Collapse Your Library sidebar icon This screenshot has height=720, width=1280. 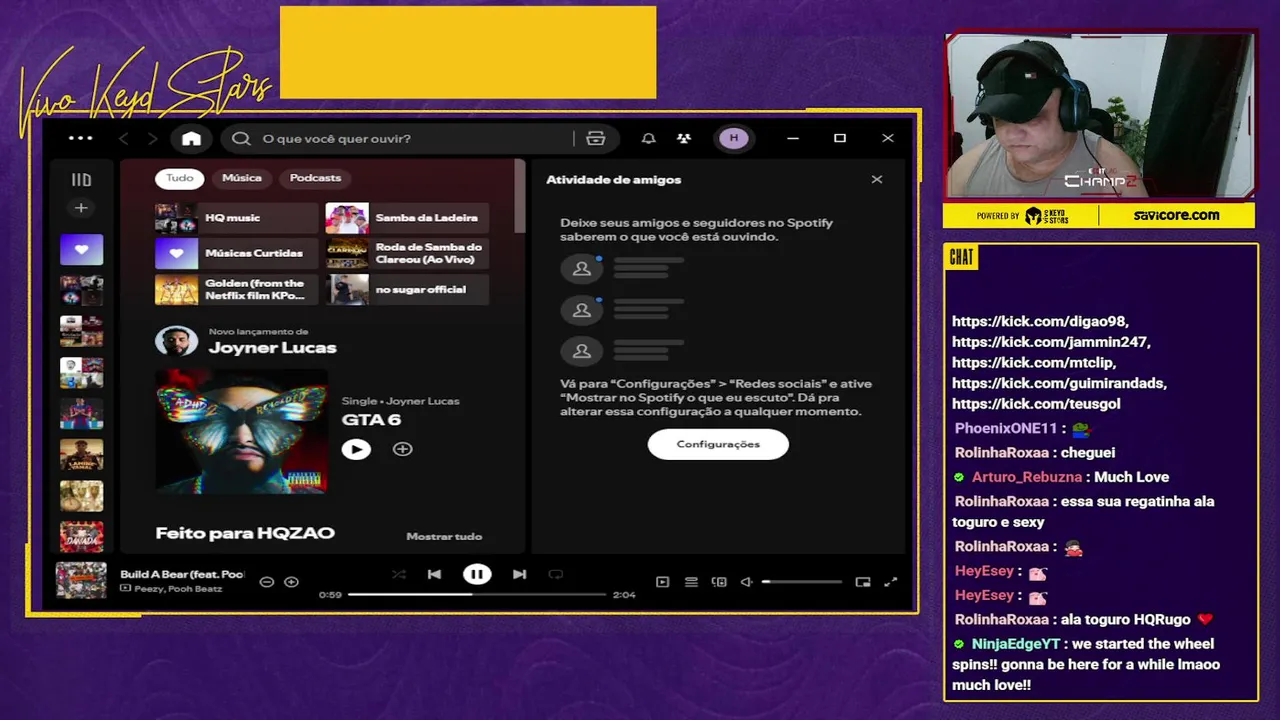(x=81, y=180)
